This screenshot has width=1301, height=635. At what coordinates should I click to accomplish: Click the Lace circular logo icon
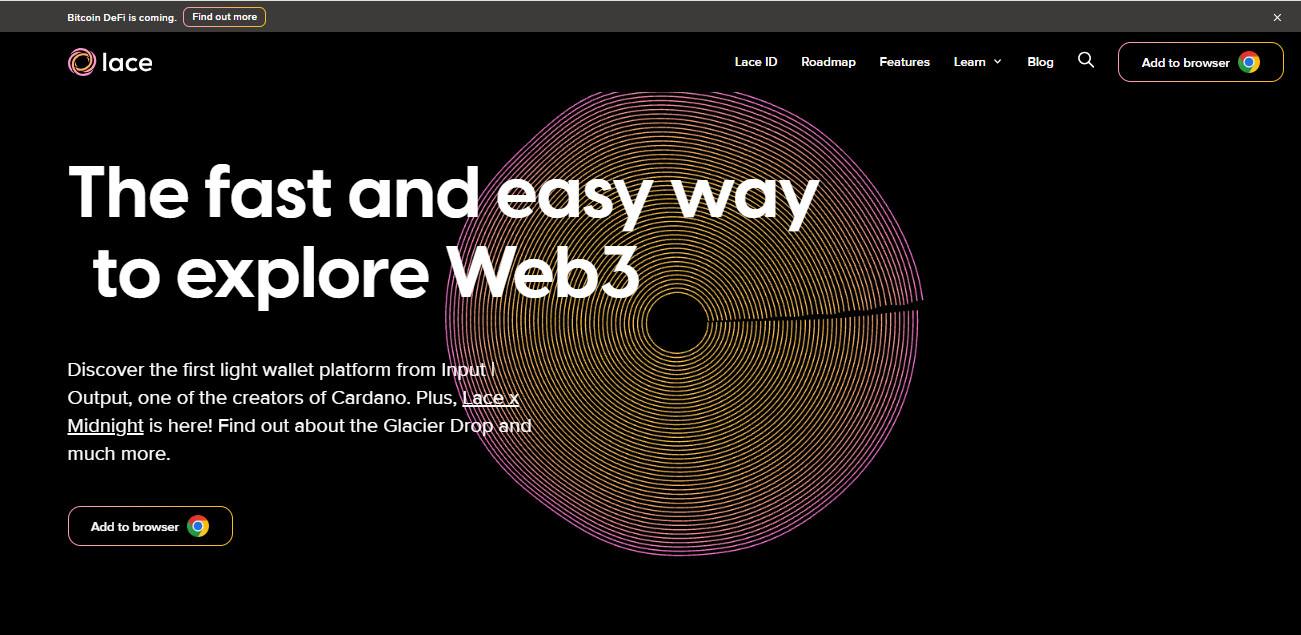pyautogui.click(x=81, y=62)
